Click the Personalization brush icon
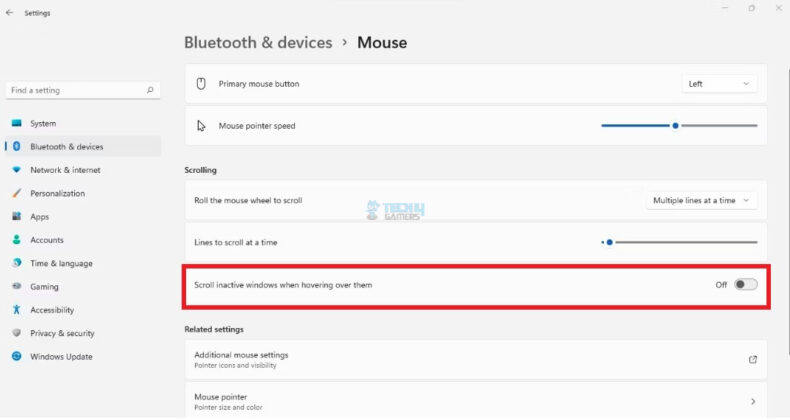Image resolution: width=790 pixels, height=420 pixels. (17, 193)
